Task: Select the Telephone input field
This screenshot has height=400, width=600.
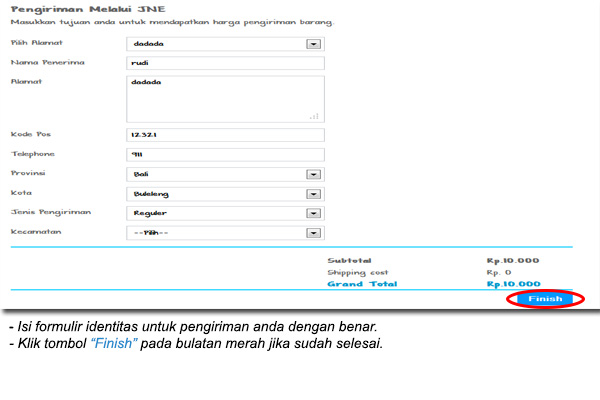Action: (x=226, y=154)
